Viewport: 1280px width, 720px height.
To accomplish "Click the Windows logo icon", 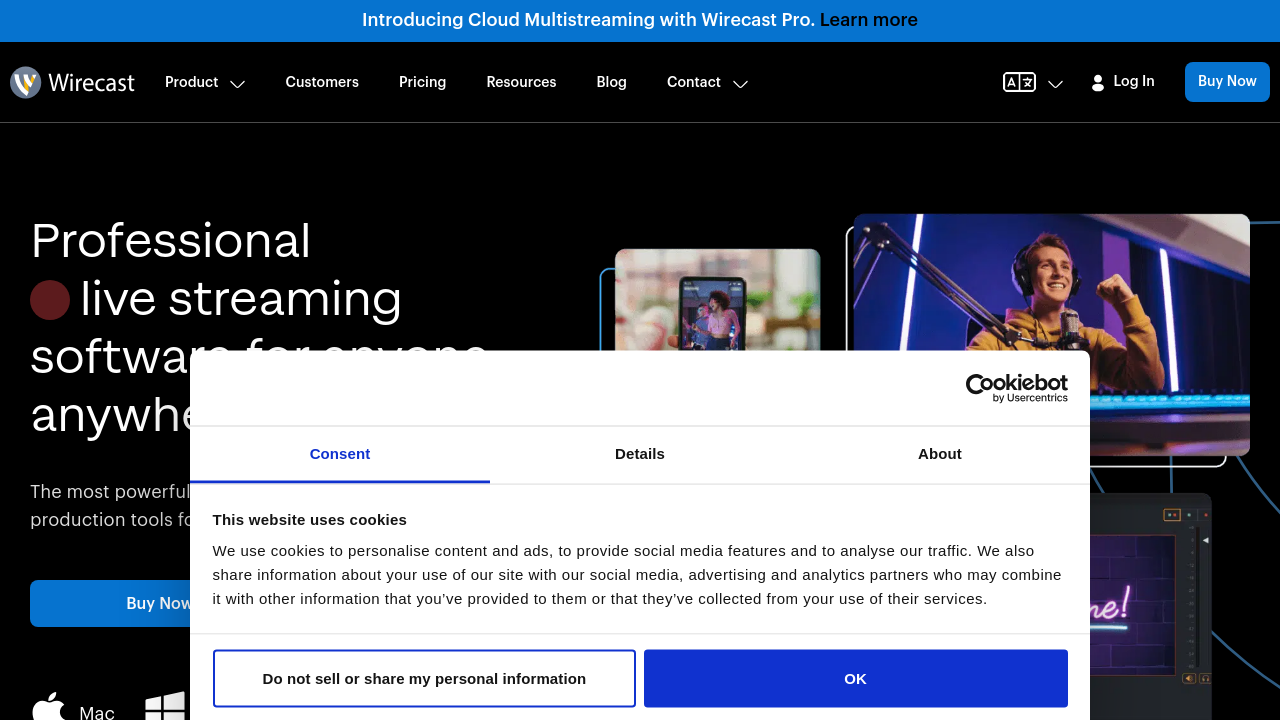I will (165, 707).
